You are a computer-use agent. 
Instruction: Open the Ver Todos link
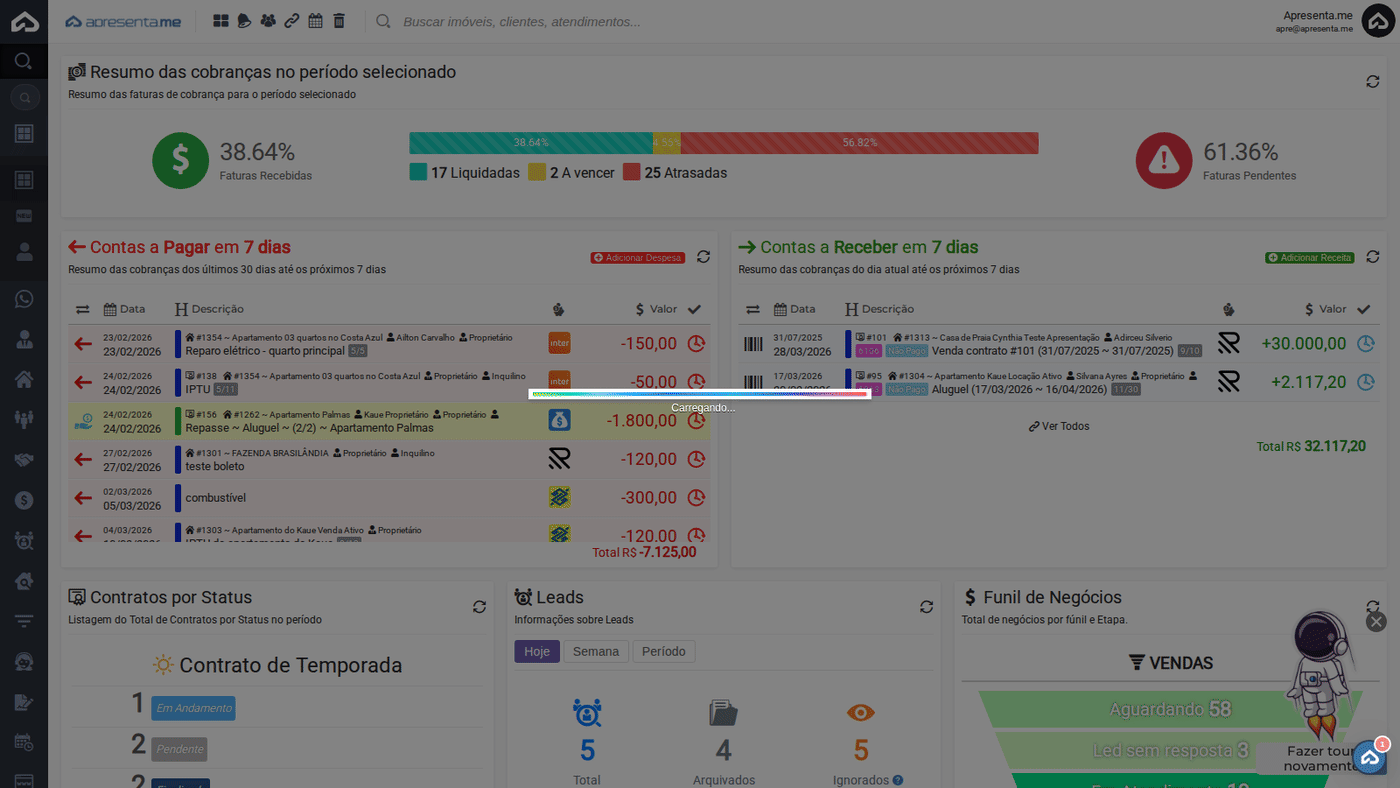point(1059,426)
